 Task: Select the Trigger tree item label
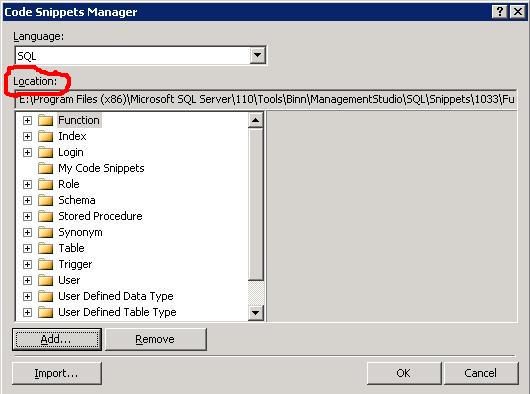(75, 264)
